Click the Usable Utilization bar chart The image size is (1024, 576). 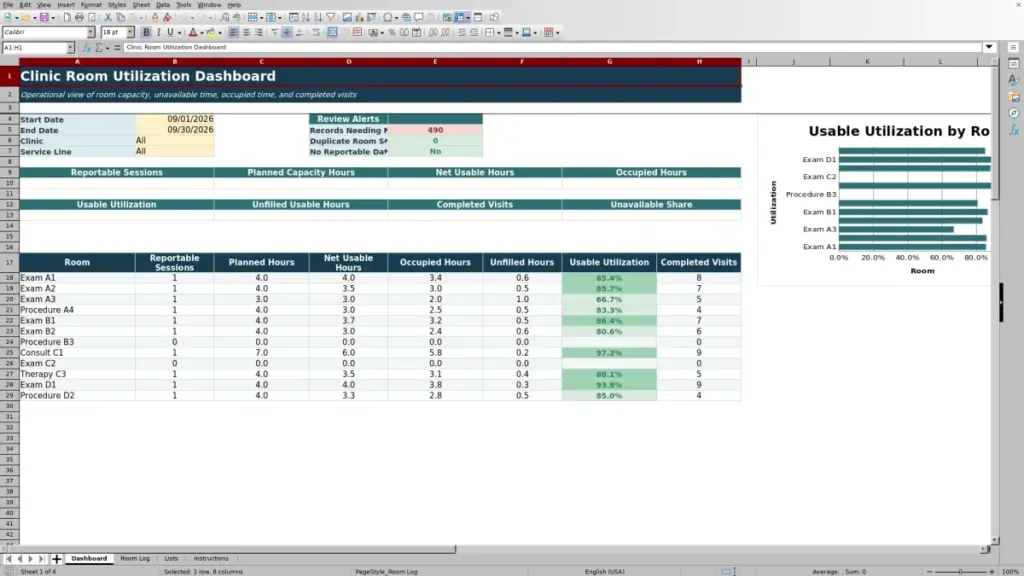tap(875, 202)
